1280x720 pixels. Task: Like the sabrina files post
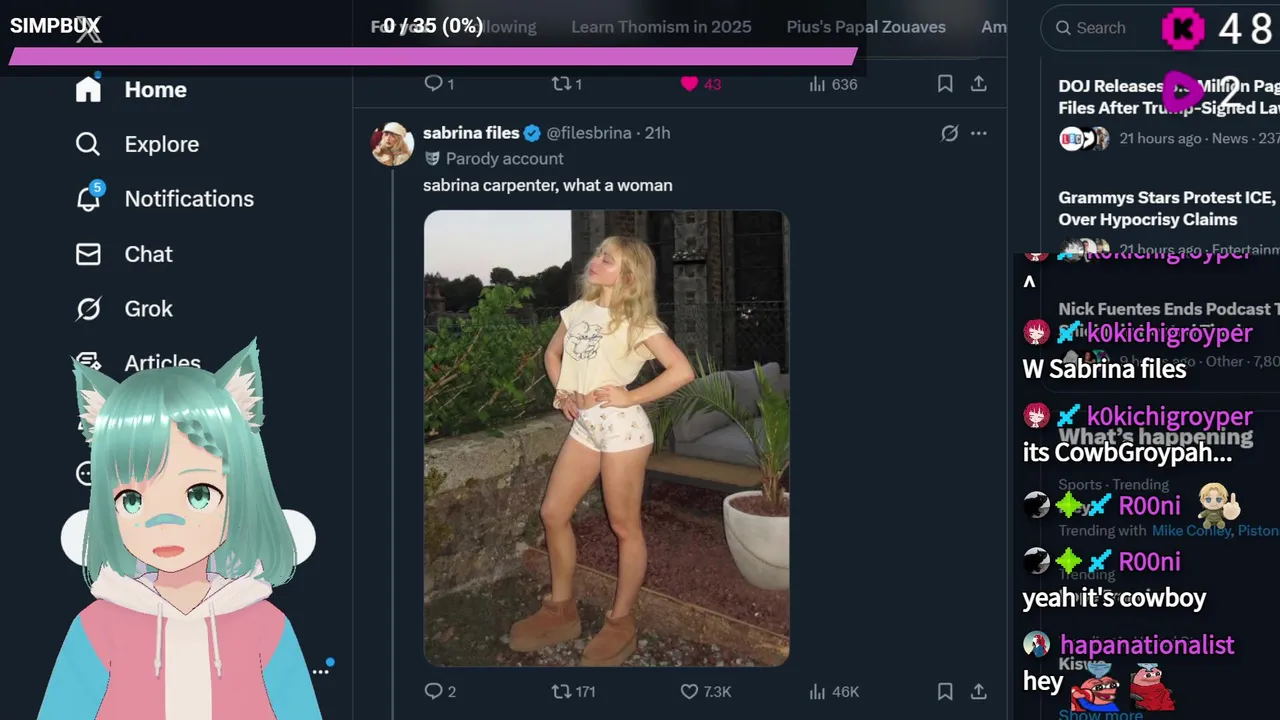point(689,691)
